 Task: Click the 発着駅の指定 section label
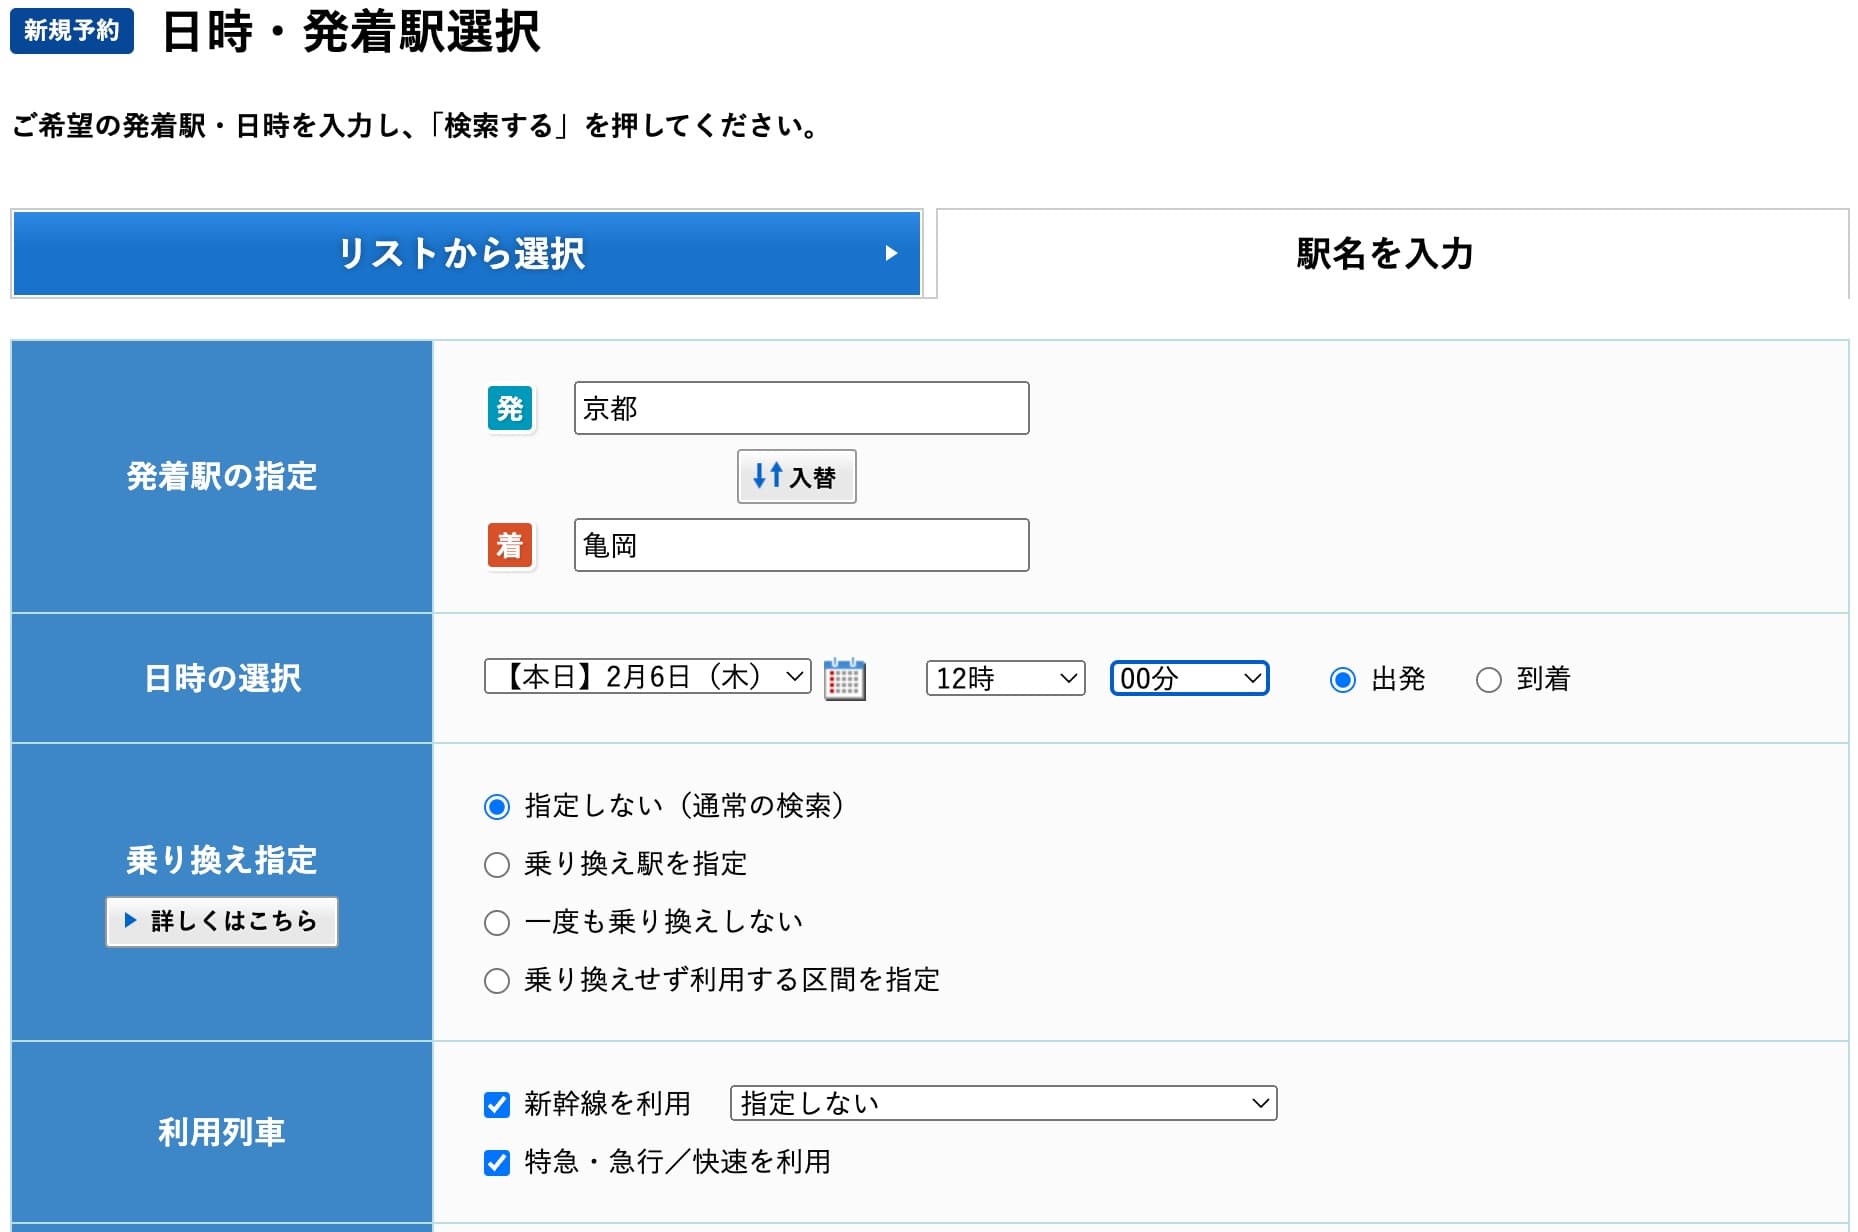[222, 476]
